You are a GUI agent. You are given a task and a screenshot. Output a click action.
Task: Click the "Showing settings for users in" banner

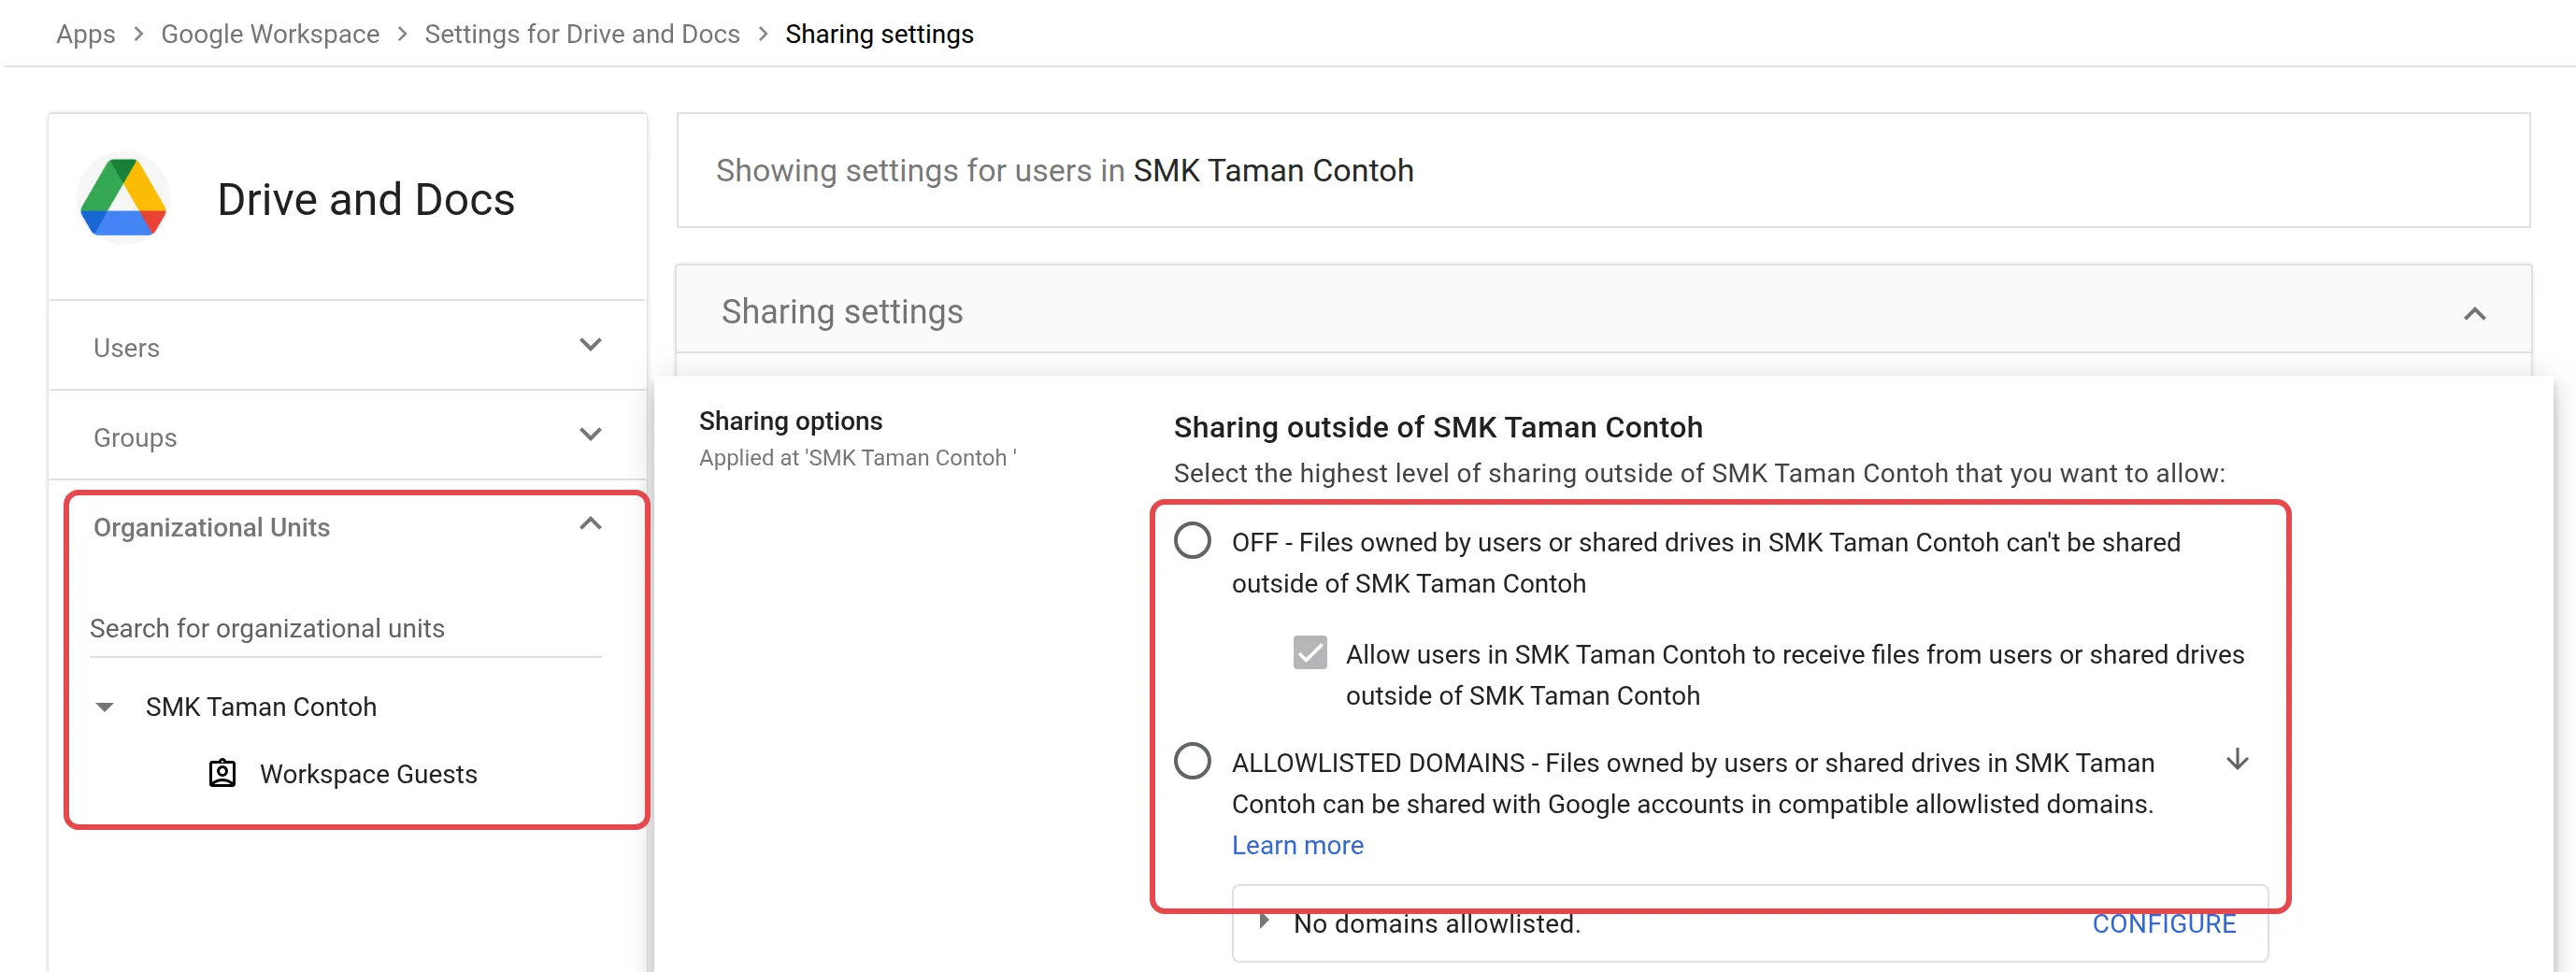coord(1602,170)
